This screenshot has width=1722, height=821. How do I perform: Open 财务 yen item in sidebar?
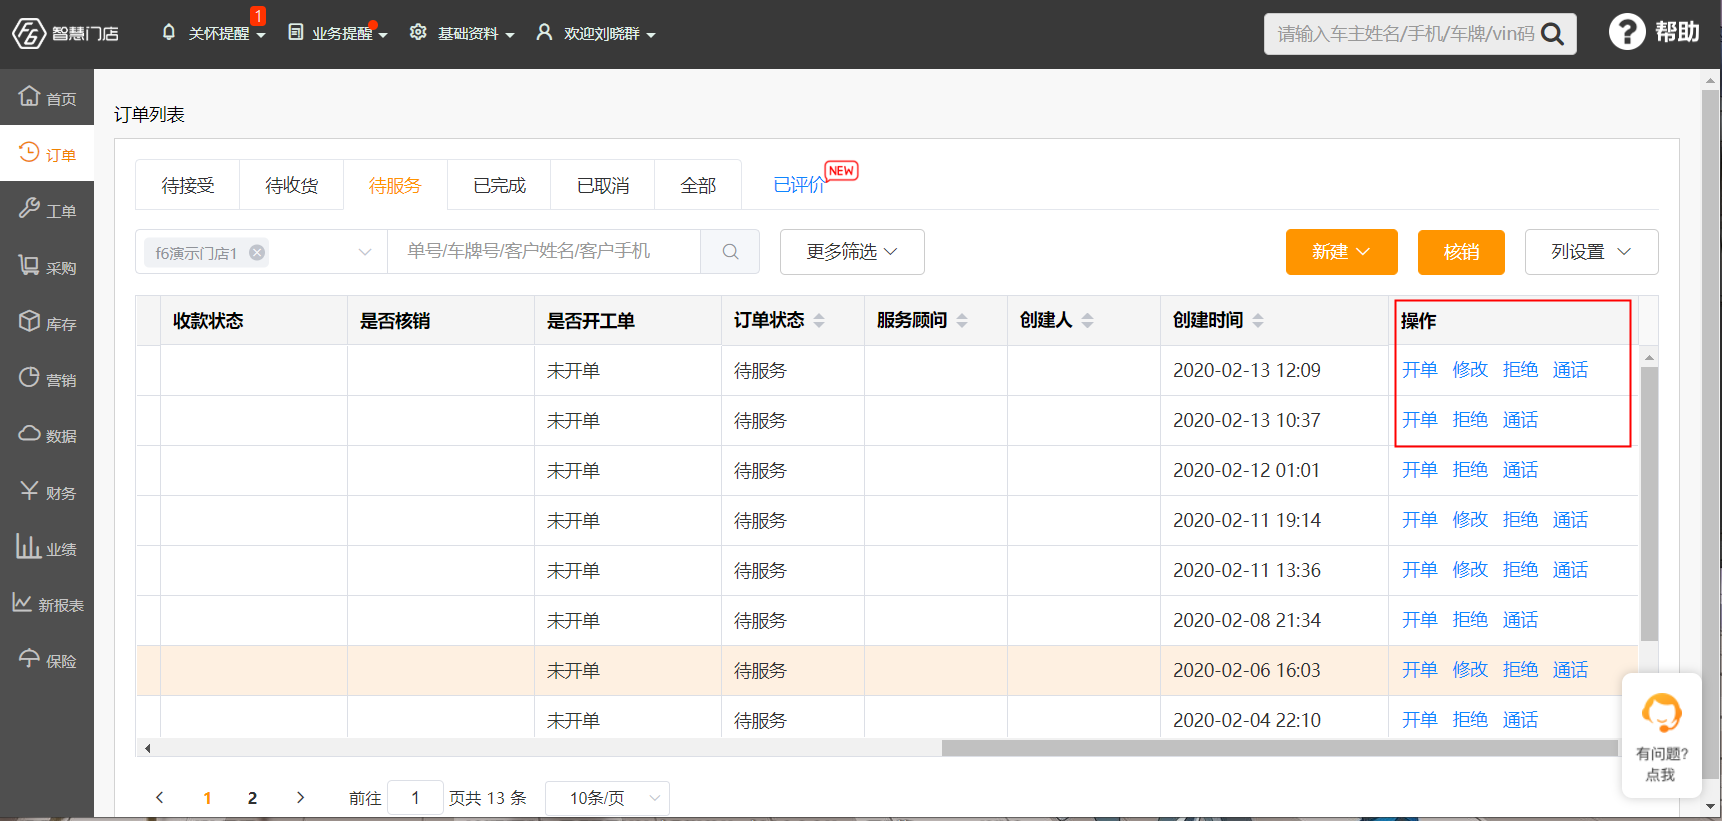point(47,491)
